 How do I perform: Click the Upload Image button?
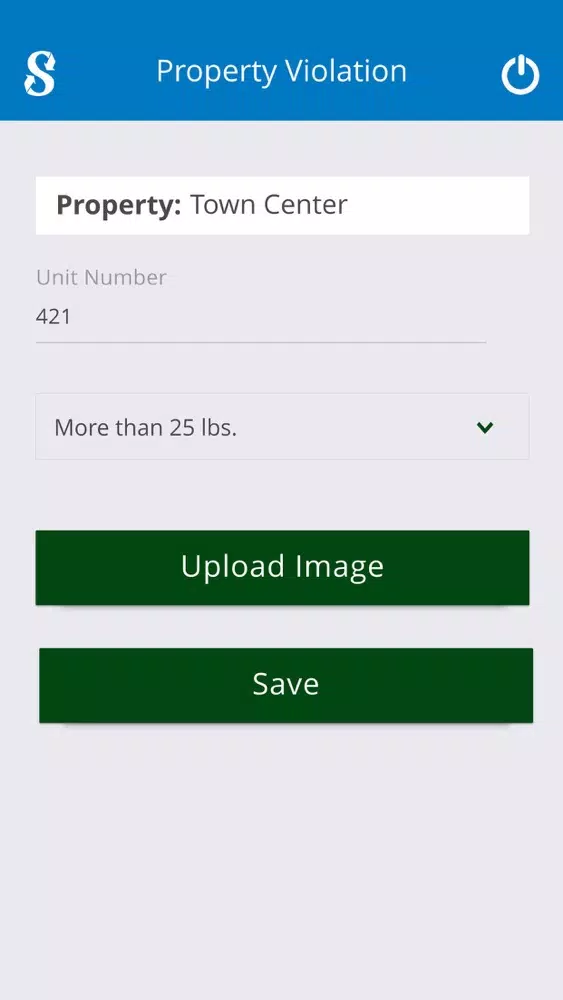pos(282,568)
